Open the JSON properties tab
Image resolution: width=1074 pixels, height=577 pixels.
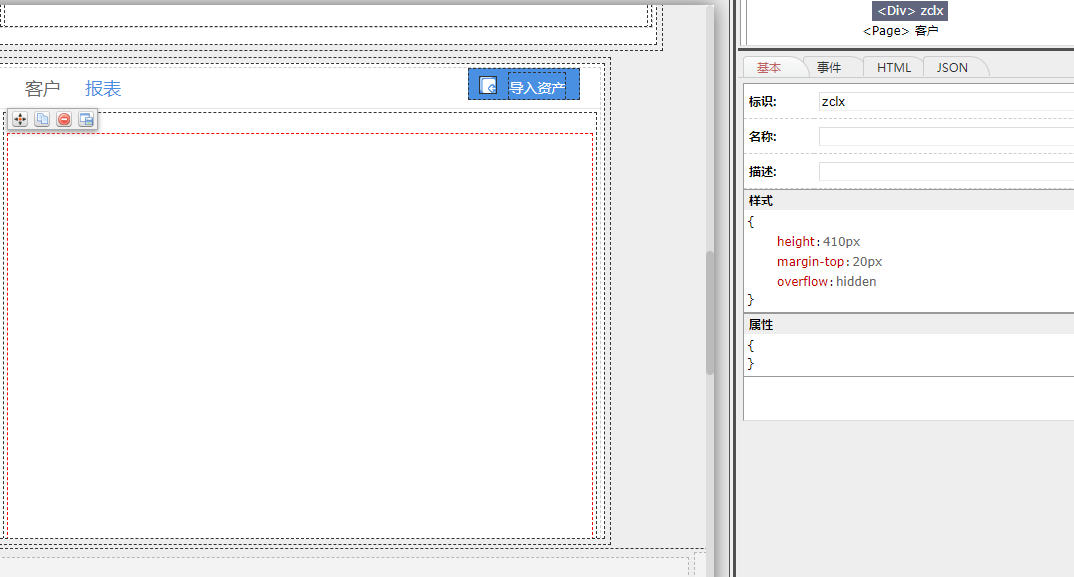[x=952, y=67]
